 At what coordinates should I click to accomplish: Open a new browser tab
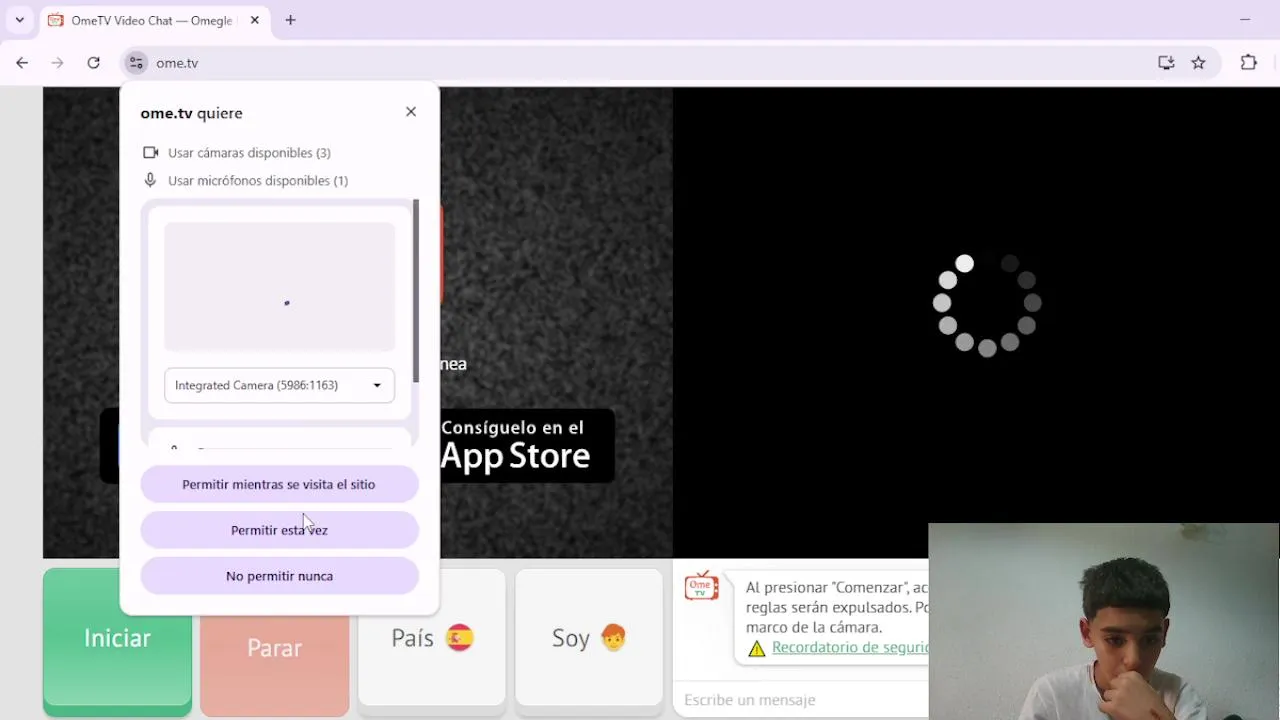tap(290, 20)
